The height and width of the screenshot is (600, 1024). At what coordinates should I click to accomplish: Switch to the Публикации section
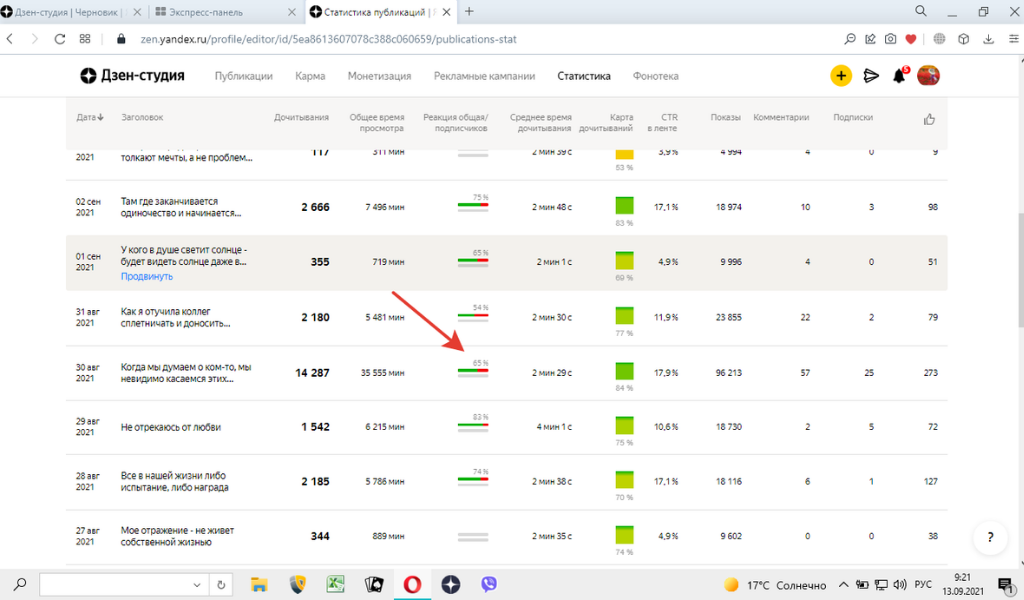pyautogui.click(x=244, y=76)
